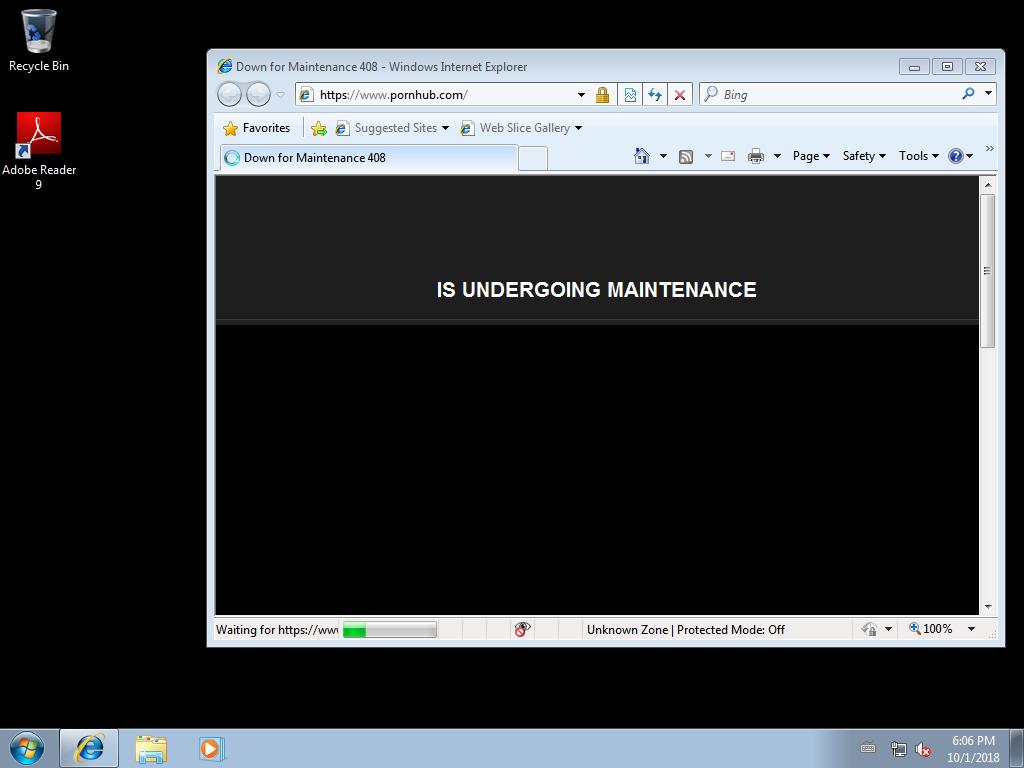Image resolution: width=1024 pixels, height=768 pixels.
Task: Expand the address bar URL dropdown arrow
Action: [581, 95]
